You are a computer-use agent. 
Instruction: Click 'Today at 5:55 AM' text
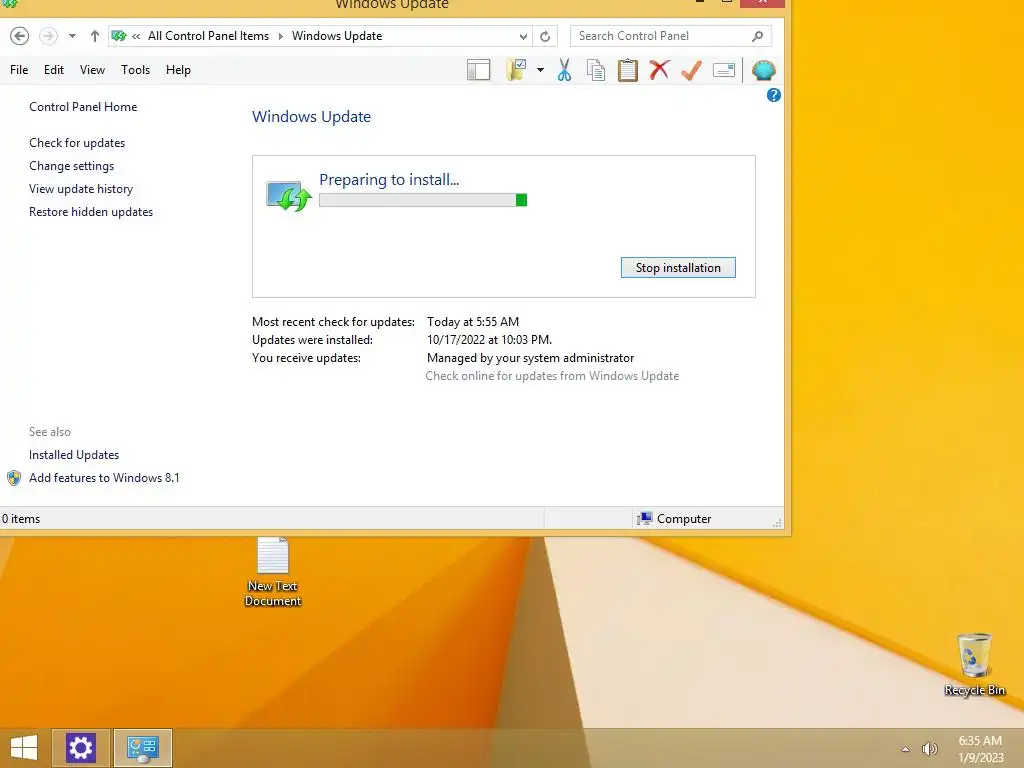tap(473, 322)
